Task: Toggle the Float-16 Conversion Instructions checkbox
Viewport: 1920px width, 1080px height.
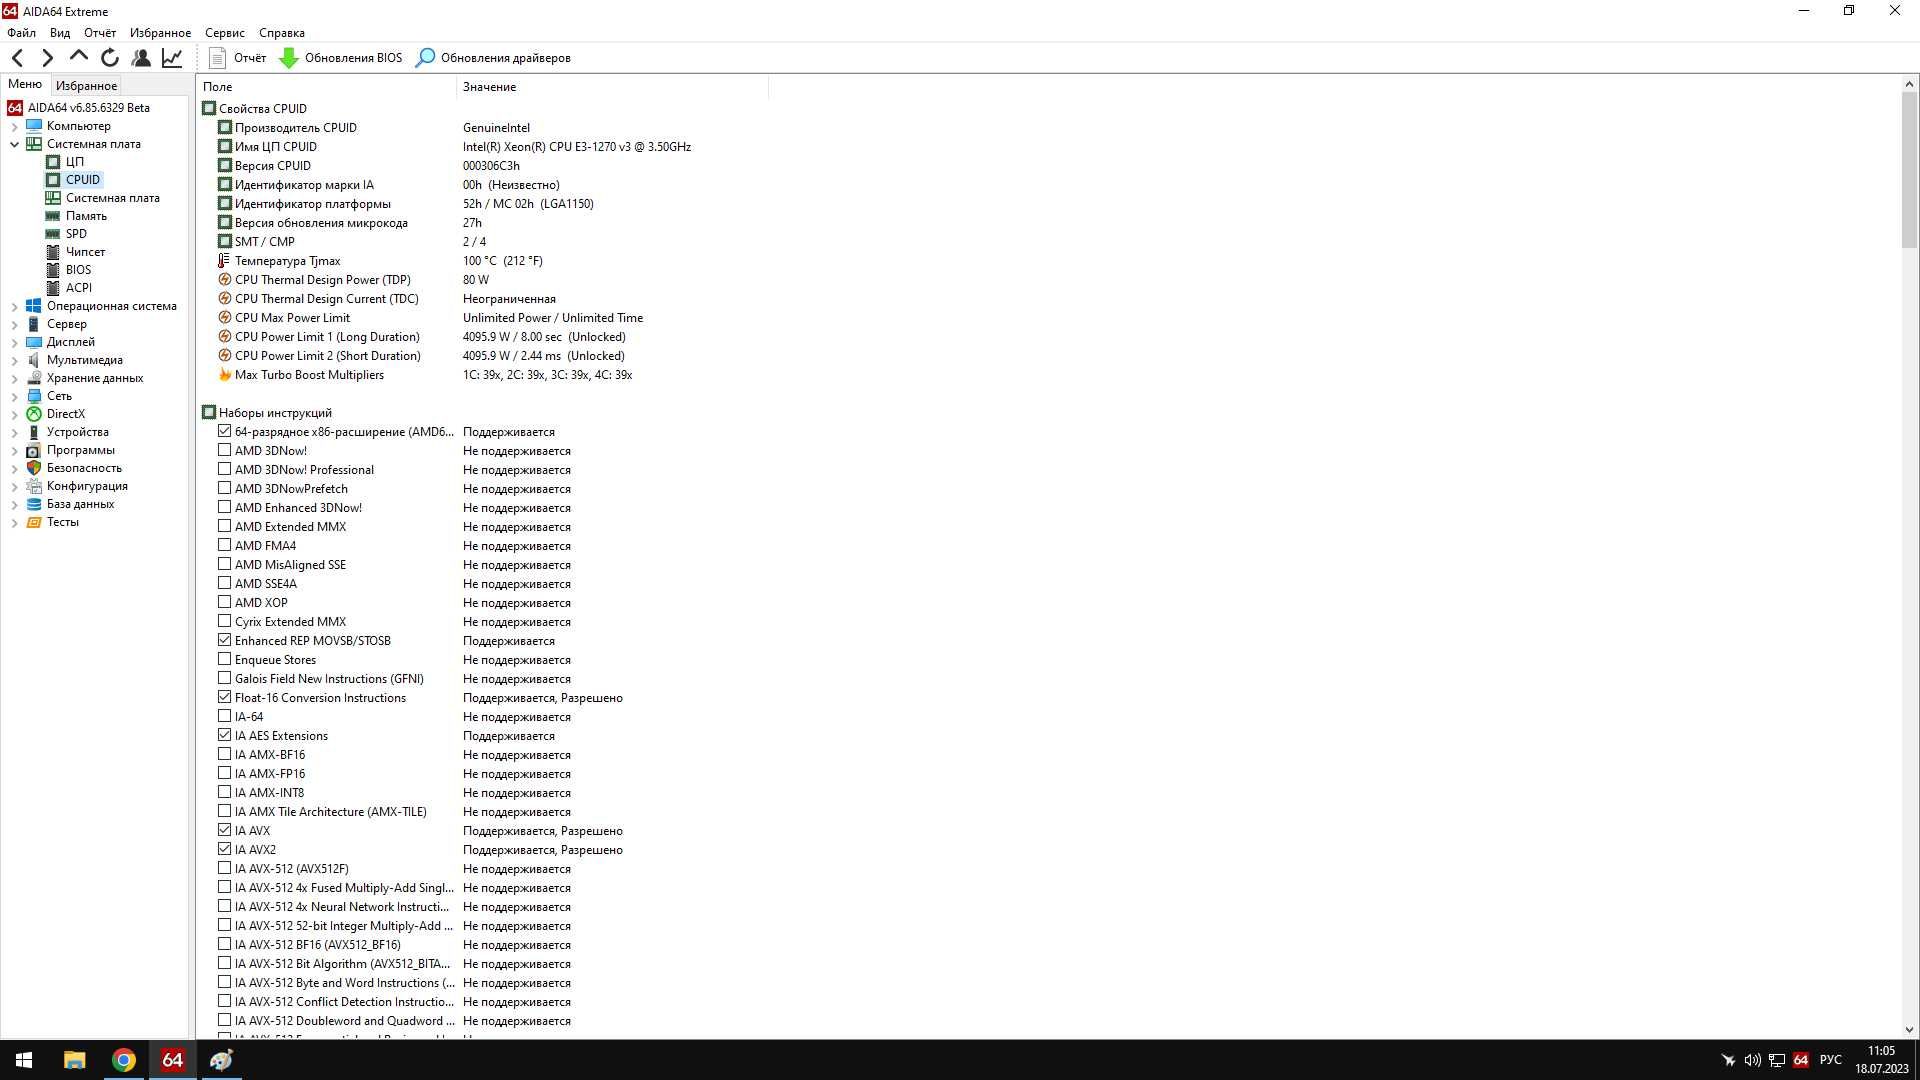Action: 224,698
